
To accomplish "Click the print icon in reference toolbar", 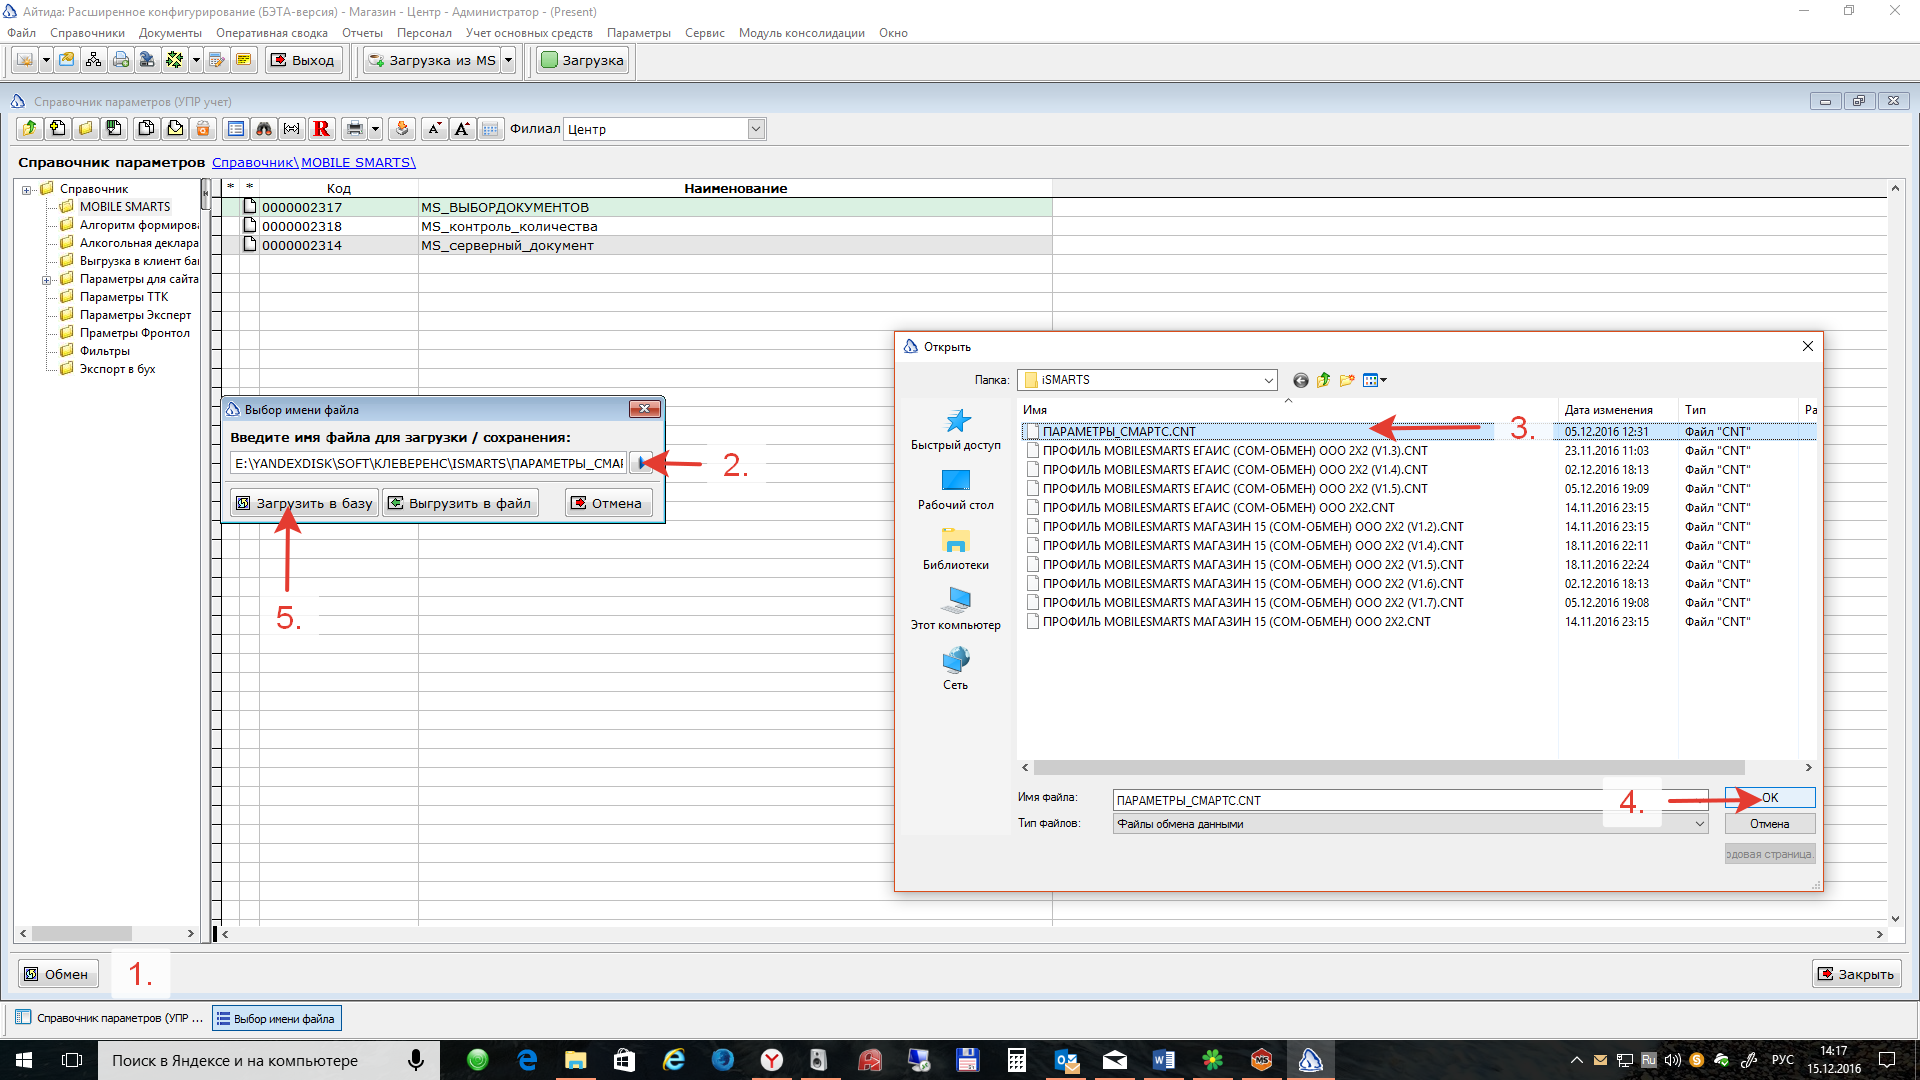I will click(354, 128).
